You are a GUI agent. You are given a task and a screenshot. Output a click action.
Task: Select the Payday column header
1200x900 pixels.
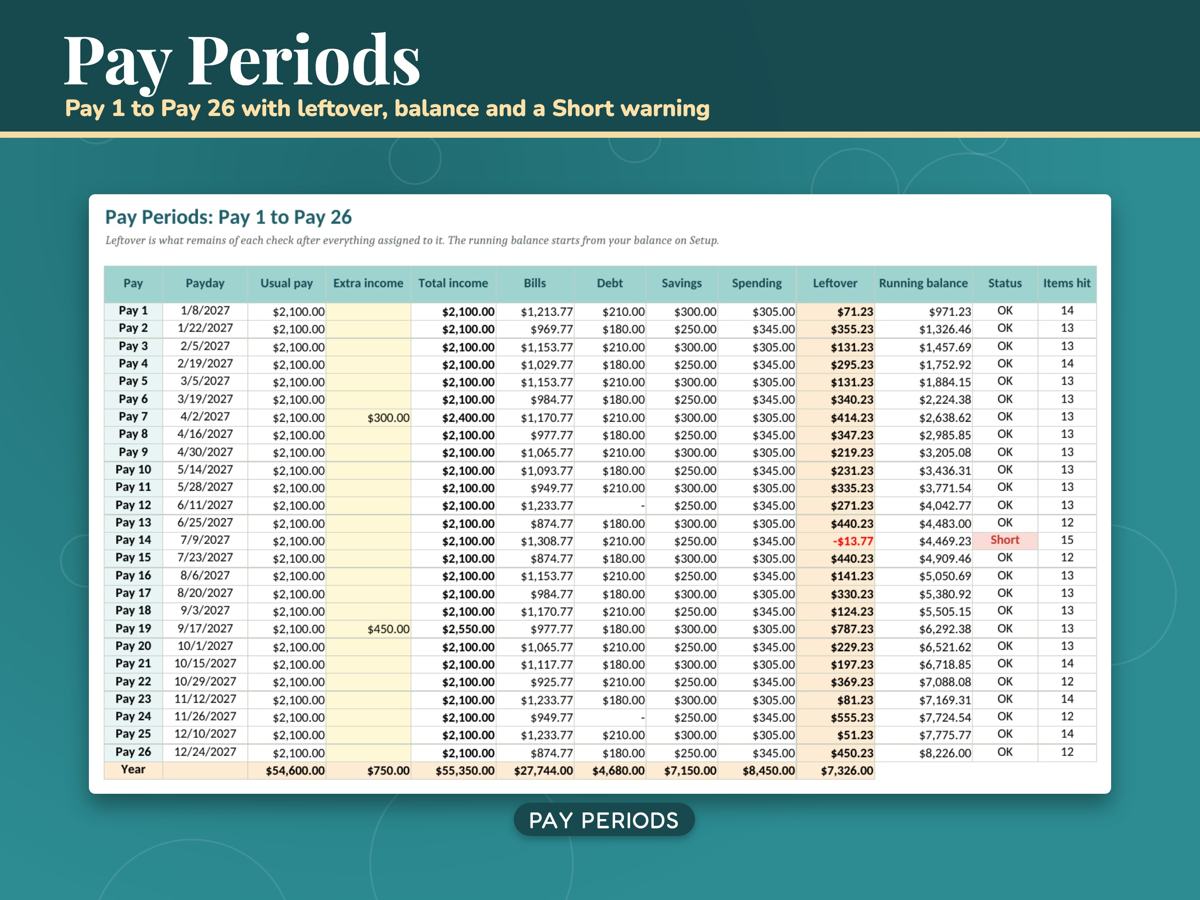pyautogui.click(x=205, y=283)
